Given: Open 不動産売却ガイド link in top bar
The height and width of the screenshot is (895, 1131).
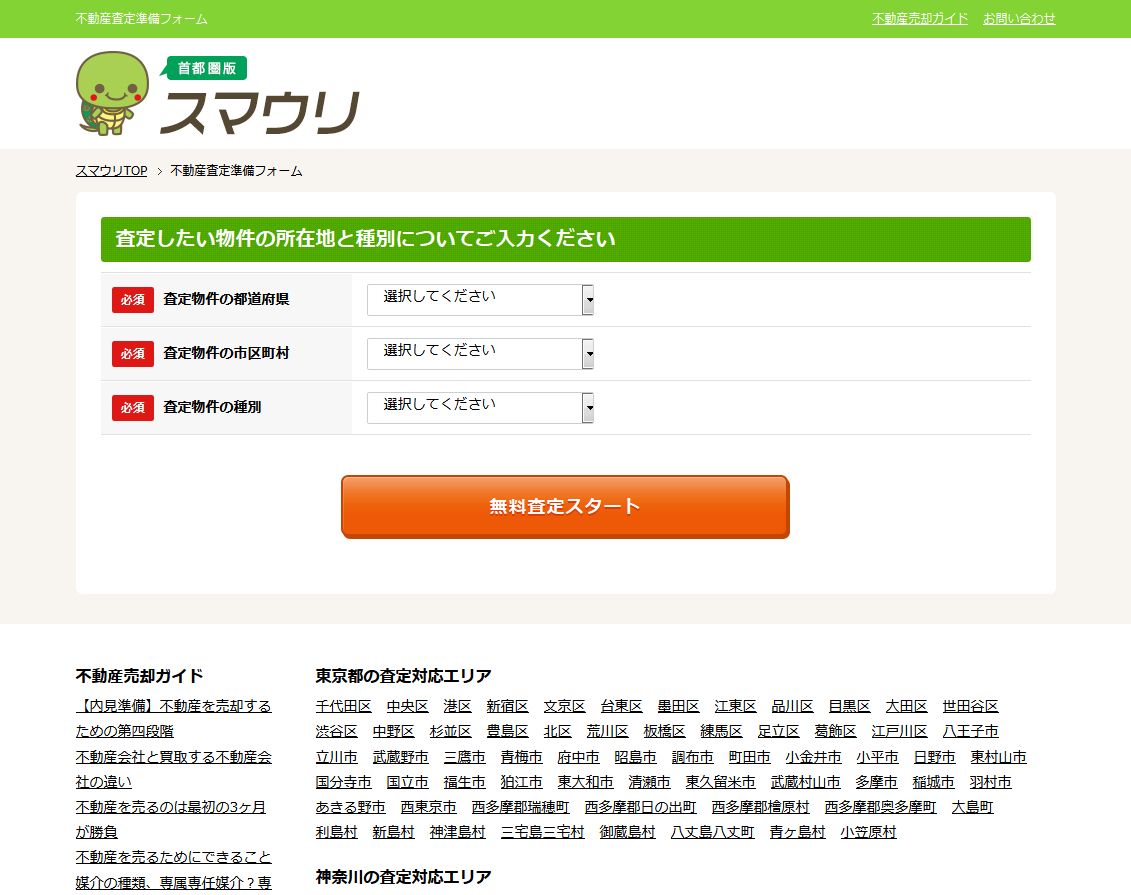Looking at the screenshot, I should [x=920, y=19].
